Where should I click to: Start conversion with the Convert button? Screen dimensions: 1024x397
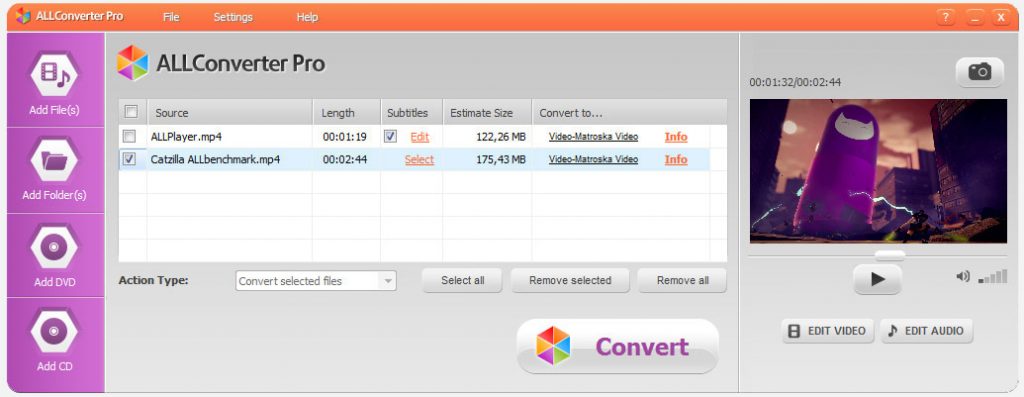(x=618, y=346)
